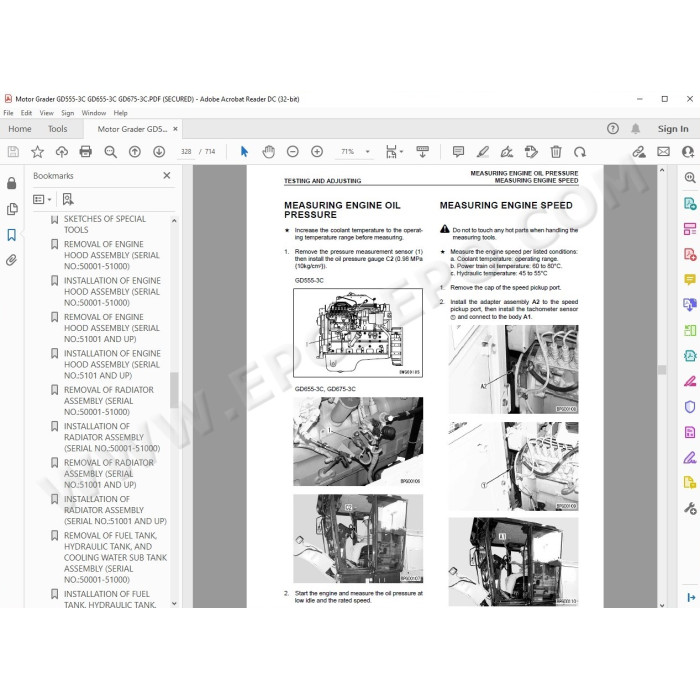This screenshot has height=700, width=700.
Task: Choose the Selection arrow tool
Action: click(x=244, y=152)
